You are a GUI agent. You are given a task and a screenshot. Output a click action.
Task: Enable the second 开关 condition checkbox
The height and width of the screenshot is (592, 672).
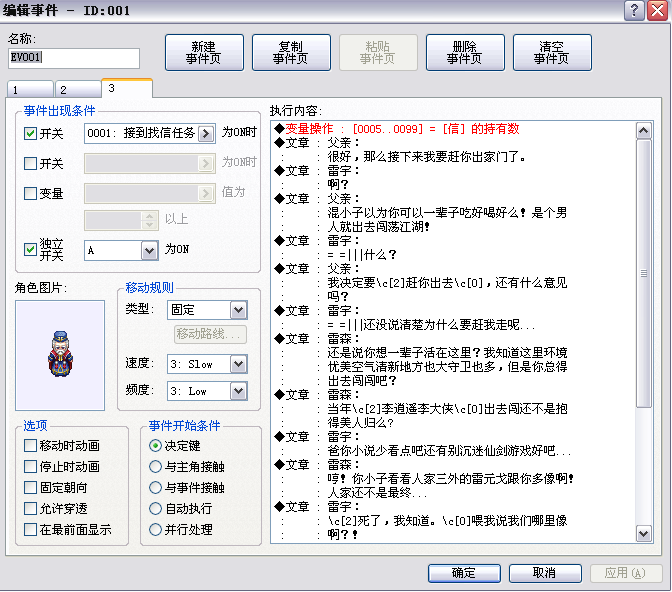pos(30,163)
